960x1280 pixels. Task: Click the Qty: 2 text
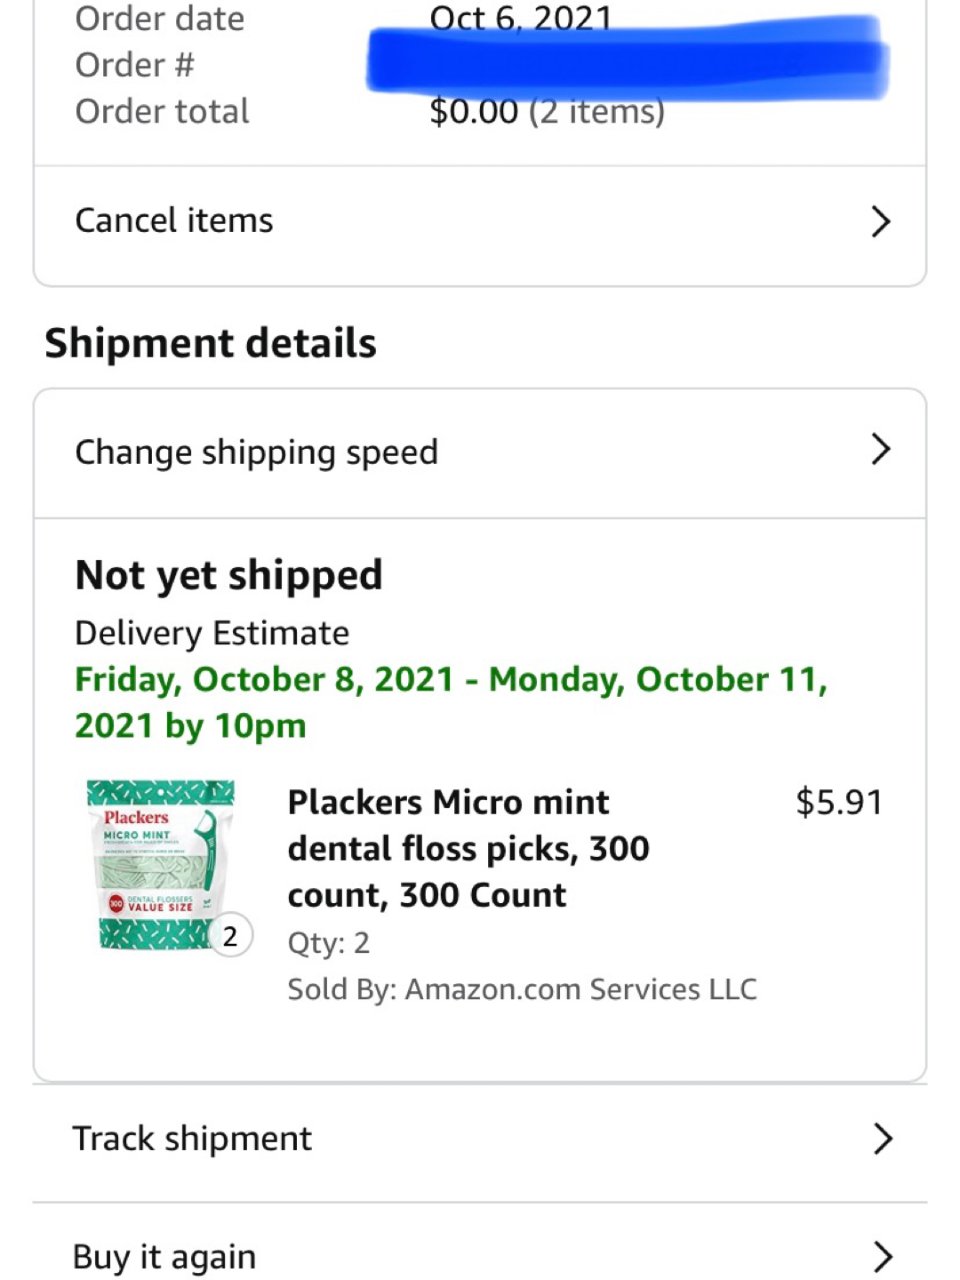(328, 943)
